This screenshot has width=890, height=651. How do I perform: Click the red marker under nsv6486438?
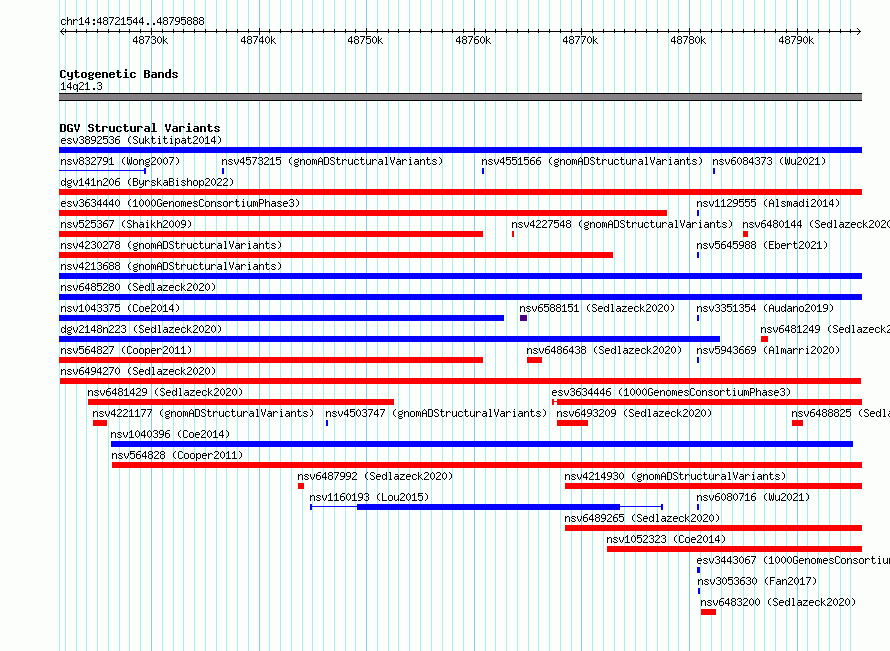534,360
